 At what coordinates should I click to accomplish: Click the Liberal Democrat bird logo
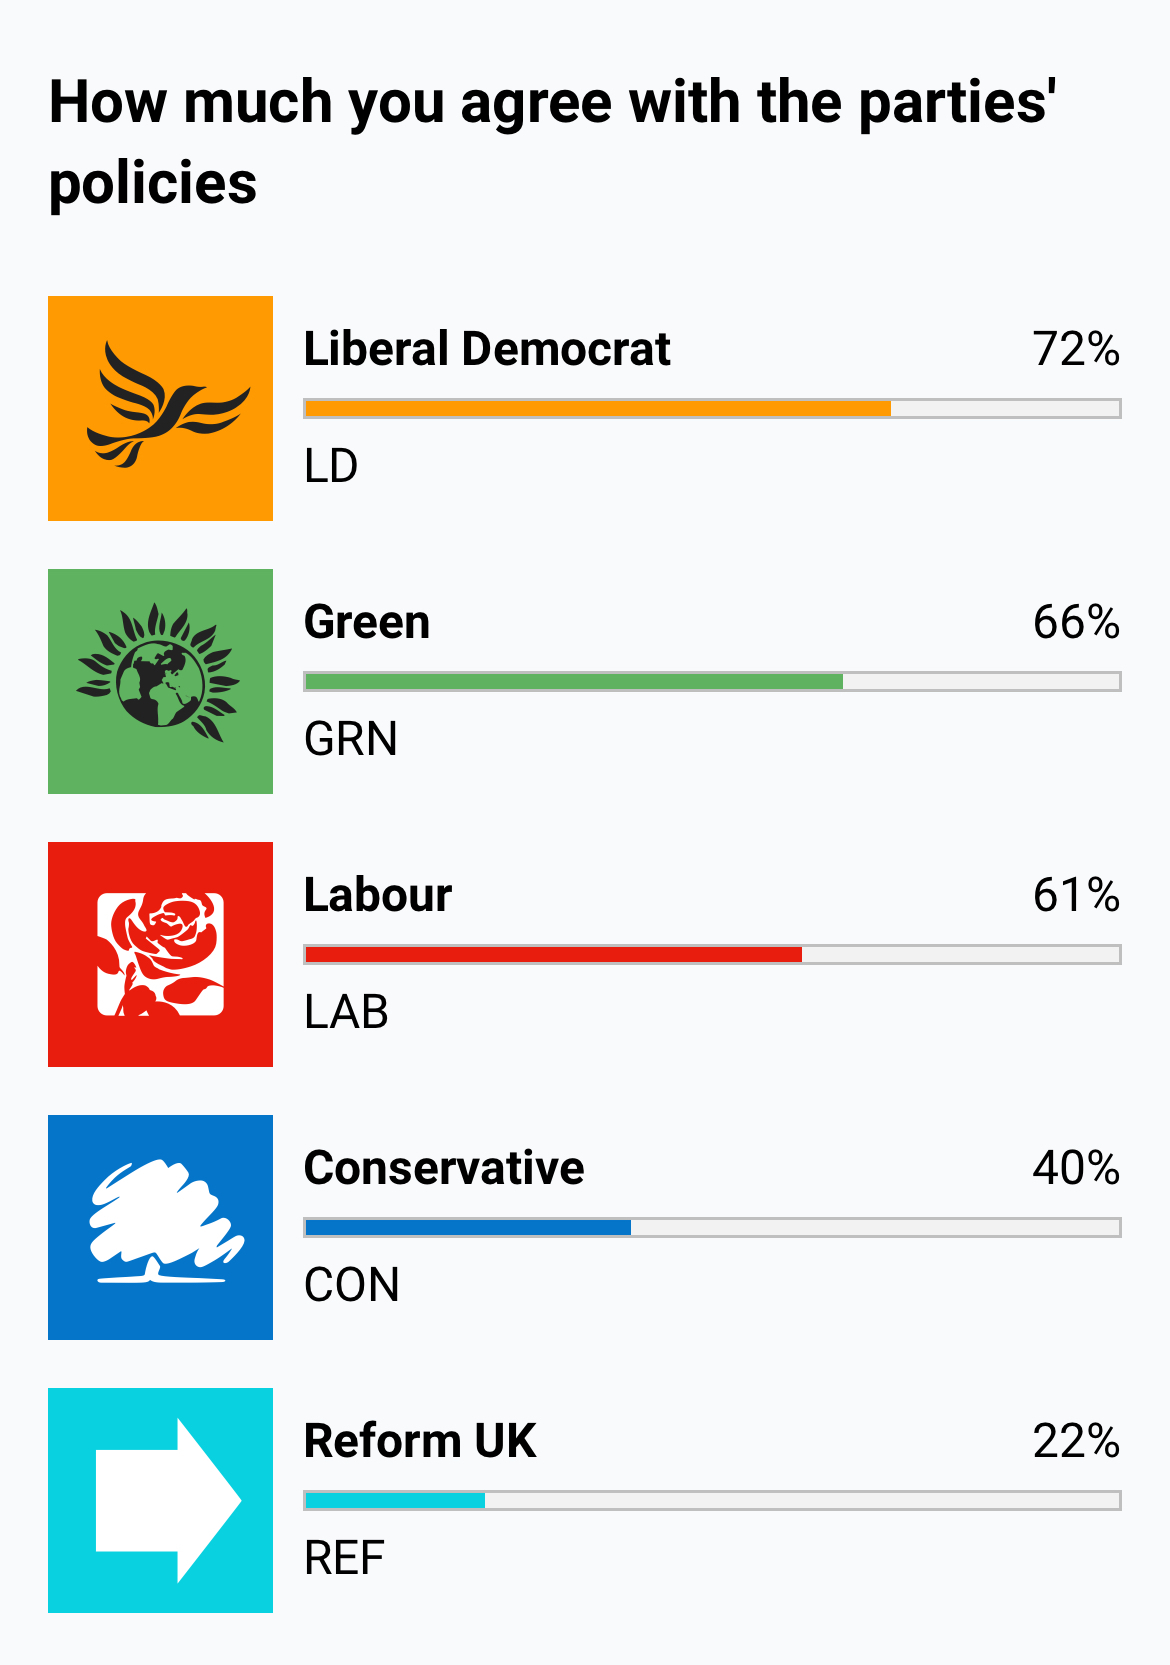click(x=160, y=408)
